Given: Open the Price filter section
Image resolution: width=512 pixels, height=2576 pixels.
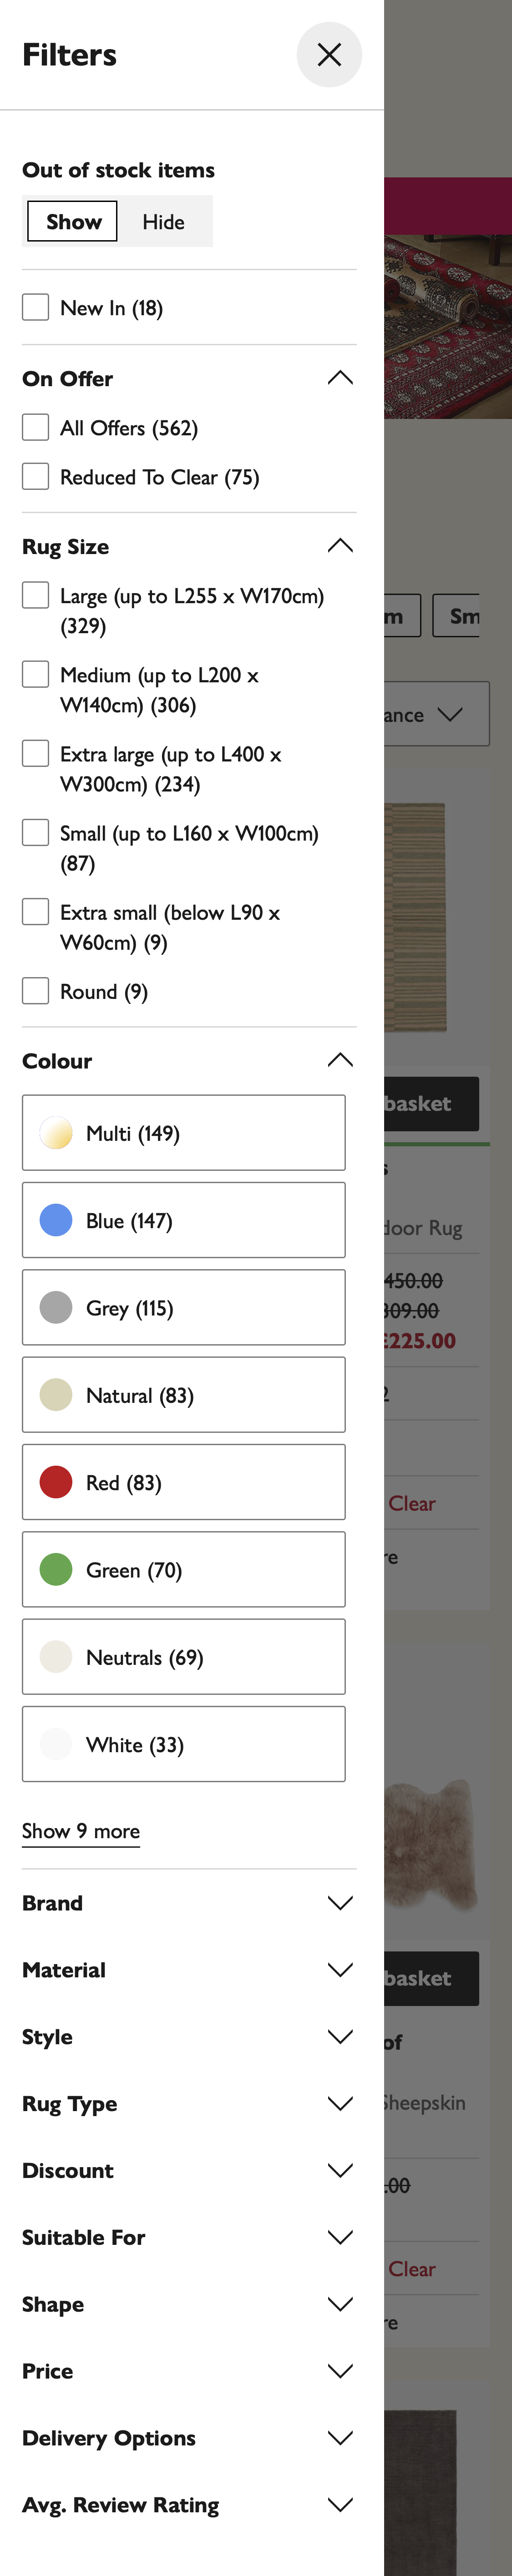Looking at the screenshot, I should 339,2371.
